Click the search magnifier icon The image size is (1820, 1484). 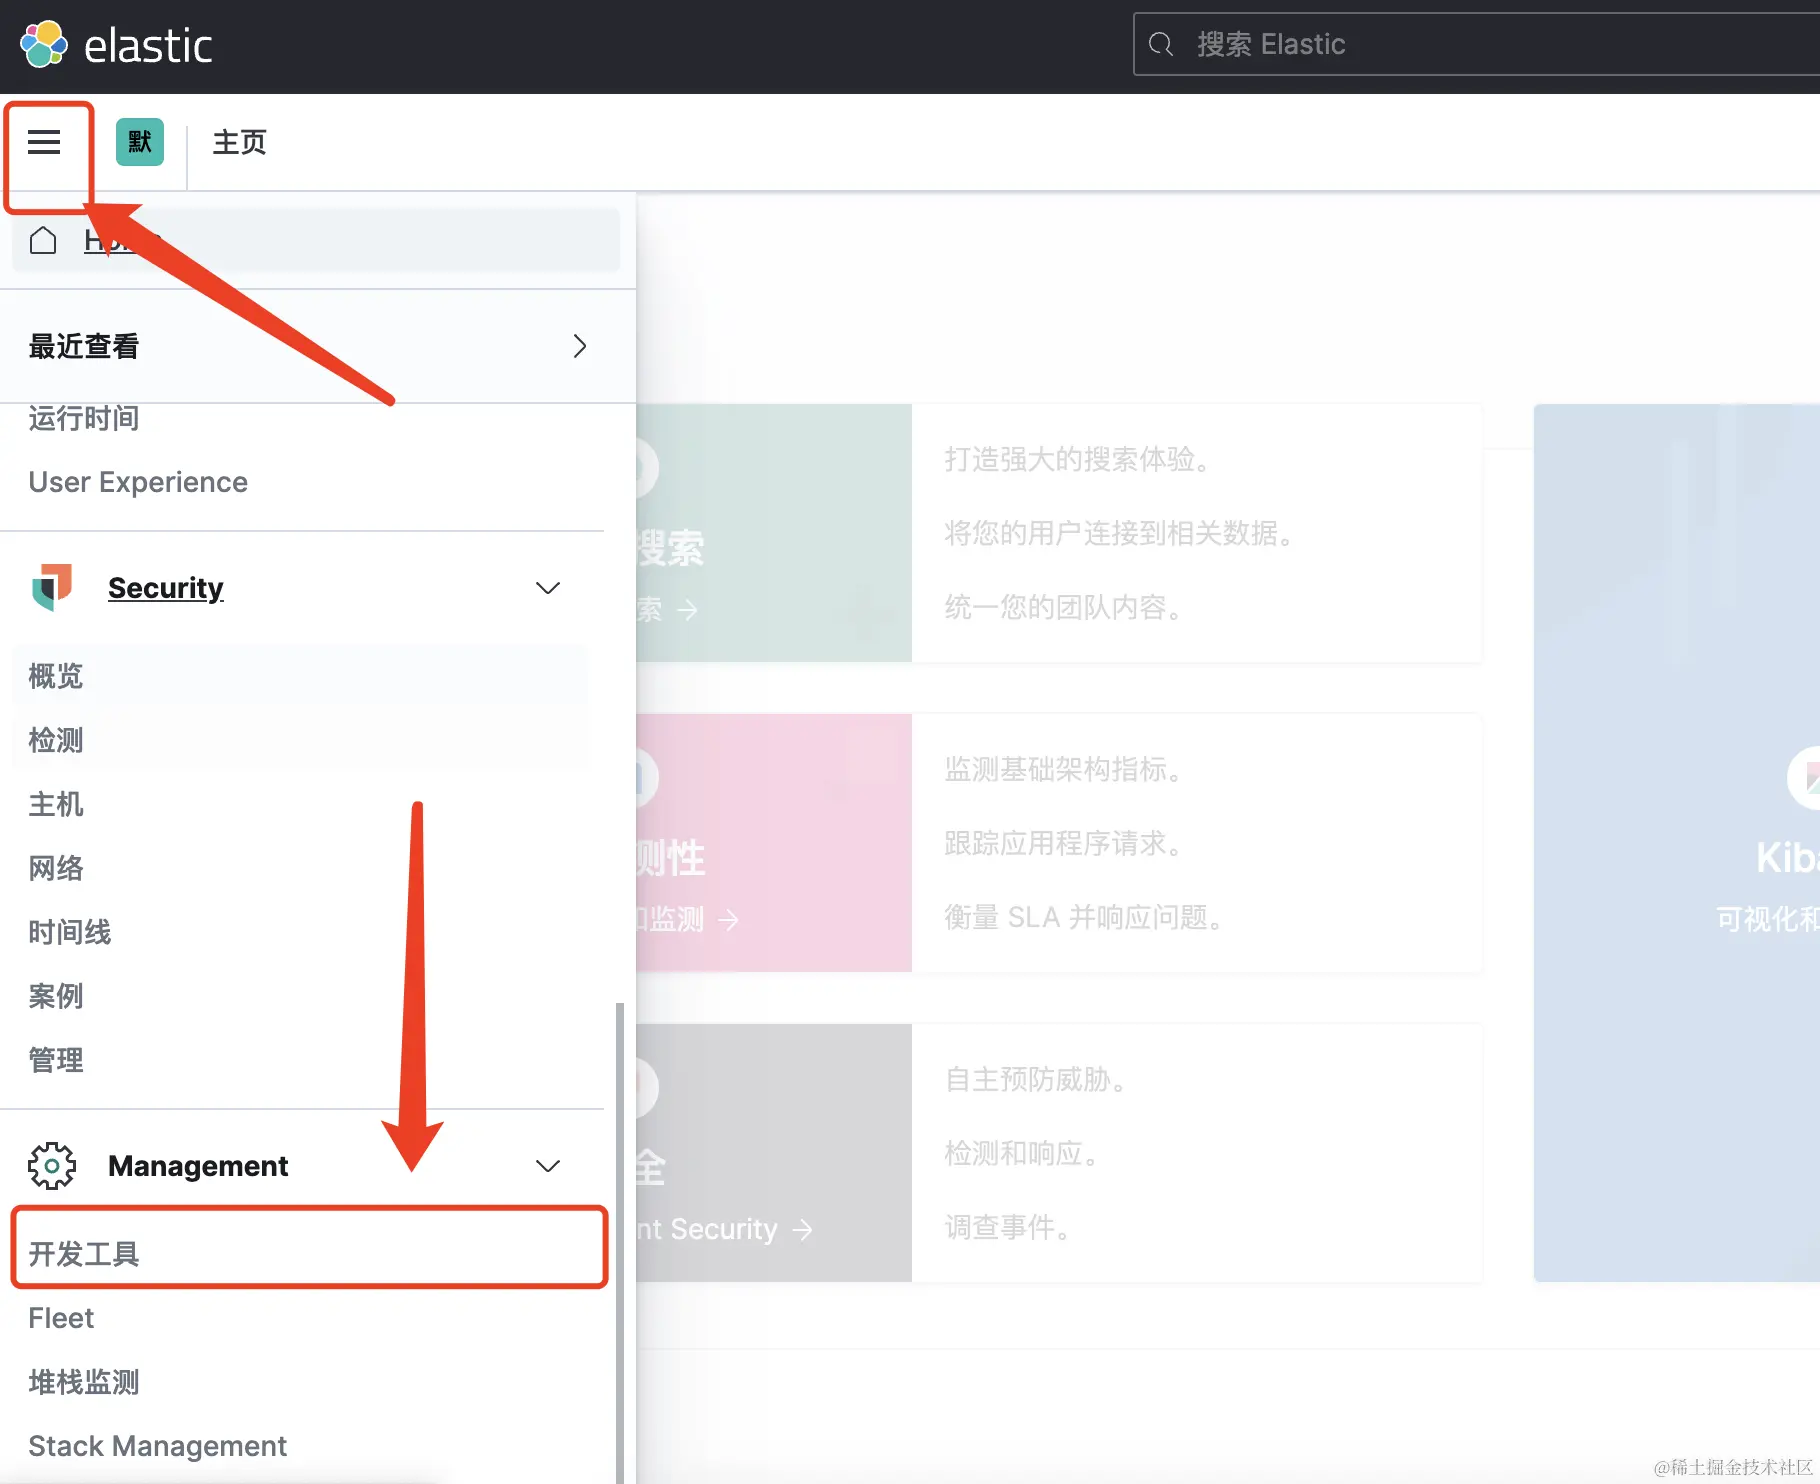pos(1161,44)
